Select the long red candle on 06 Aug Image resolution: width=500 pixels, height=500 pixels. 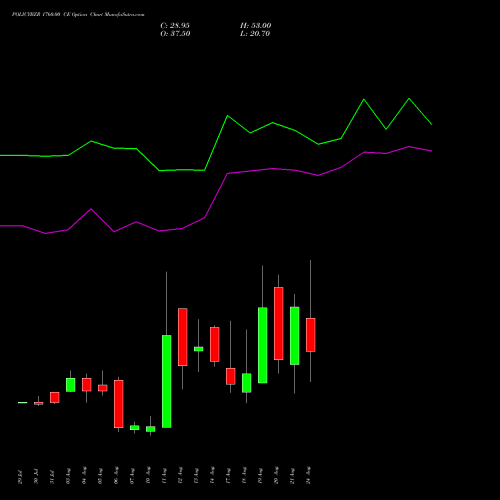click(119, 404)
